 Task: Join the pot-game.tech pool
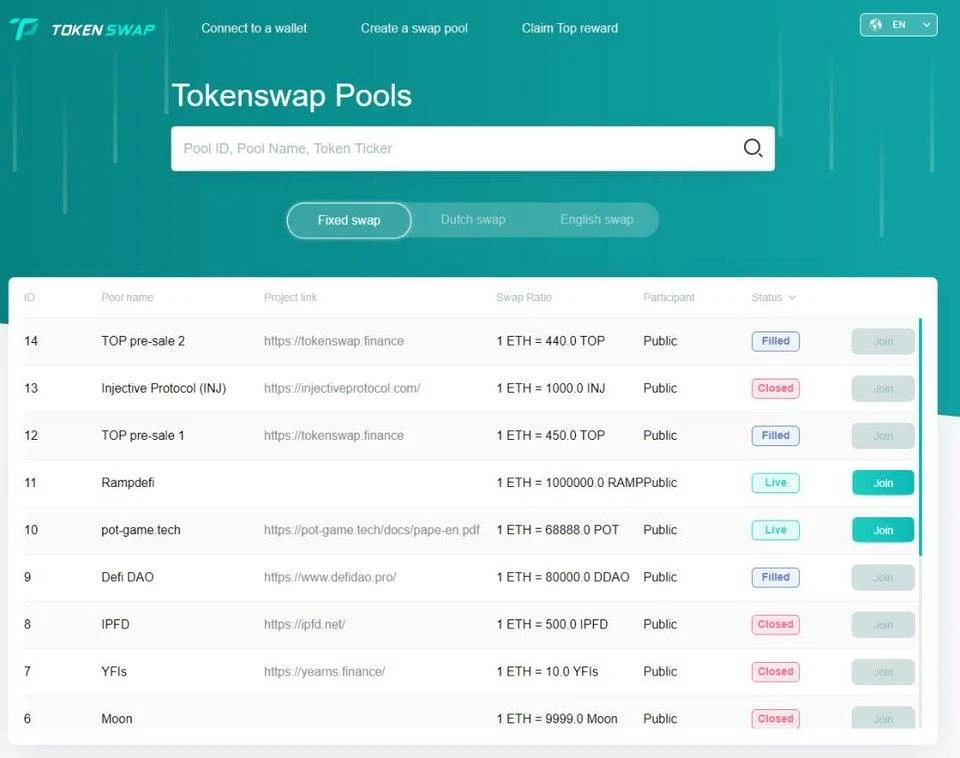883,530
